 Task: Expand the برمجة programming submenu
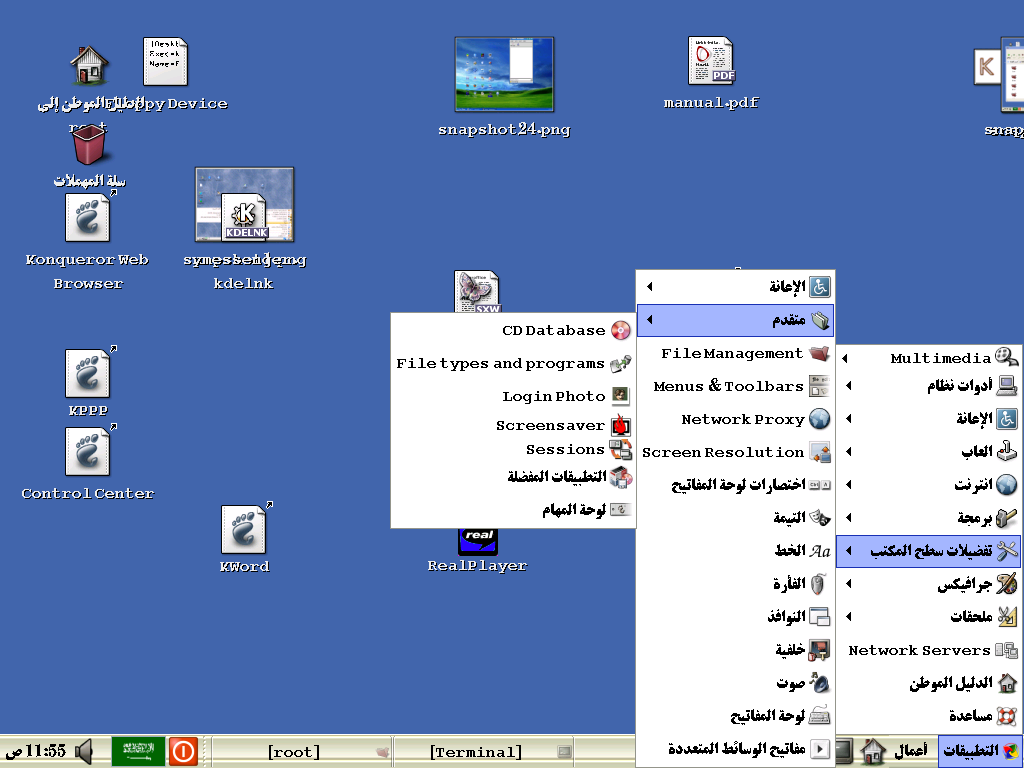pos(929,517)
